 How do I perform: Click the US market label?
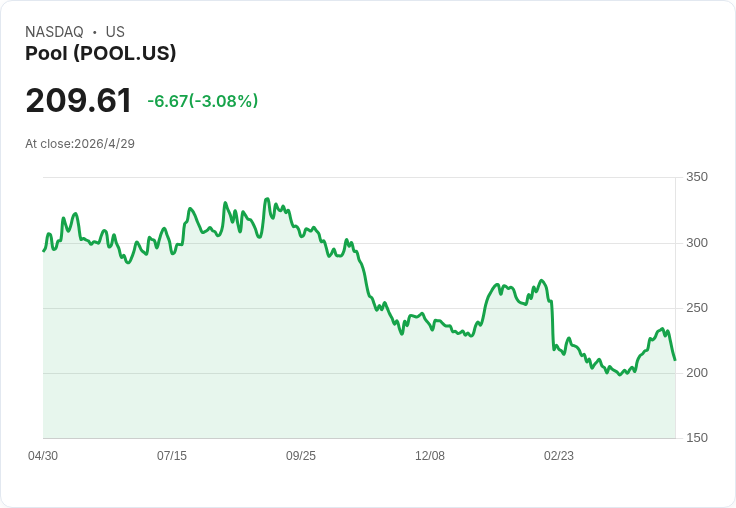(x=115, y=31)
